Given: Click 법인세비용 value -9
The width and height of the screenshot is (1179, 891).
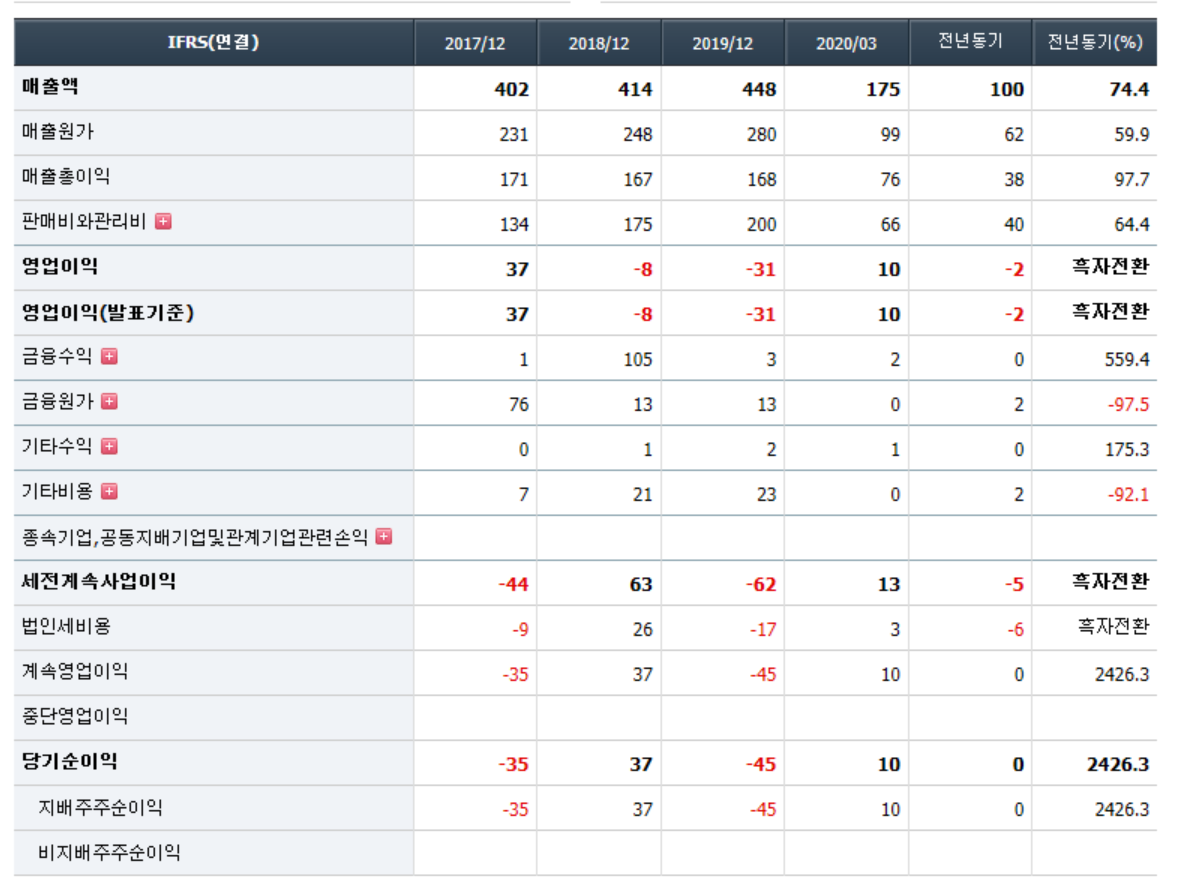Looking at the screenshot, I should point(520,629).
